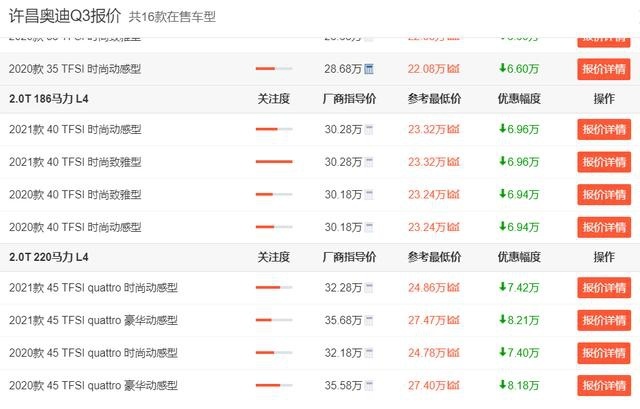Image resolution: width=640 pixels, height=409 pixels.
Task: Show price trend chart icon next to 27.40万
Action: (453, 385)
